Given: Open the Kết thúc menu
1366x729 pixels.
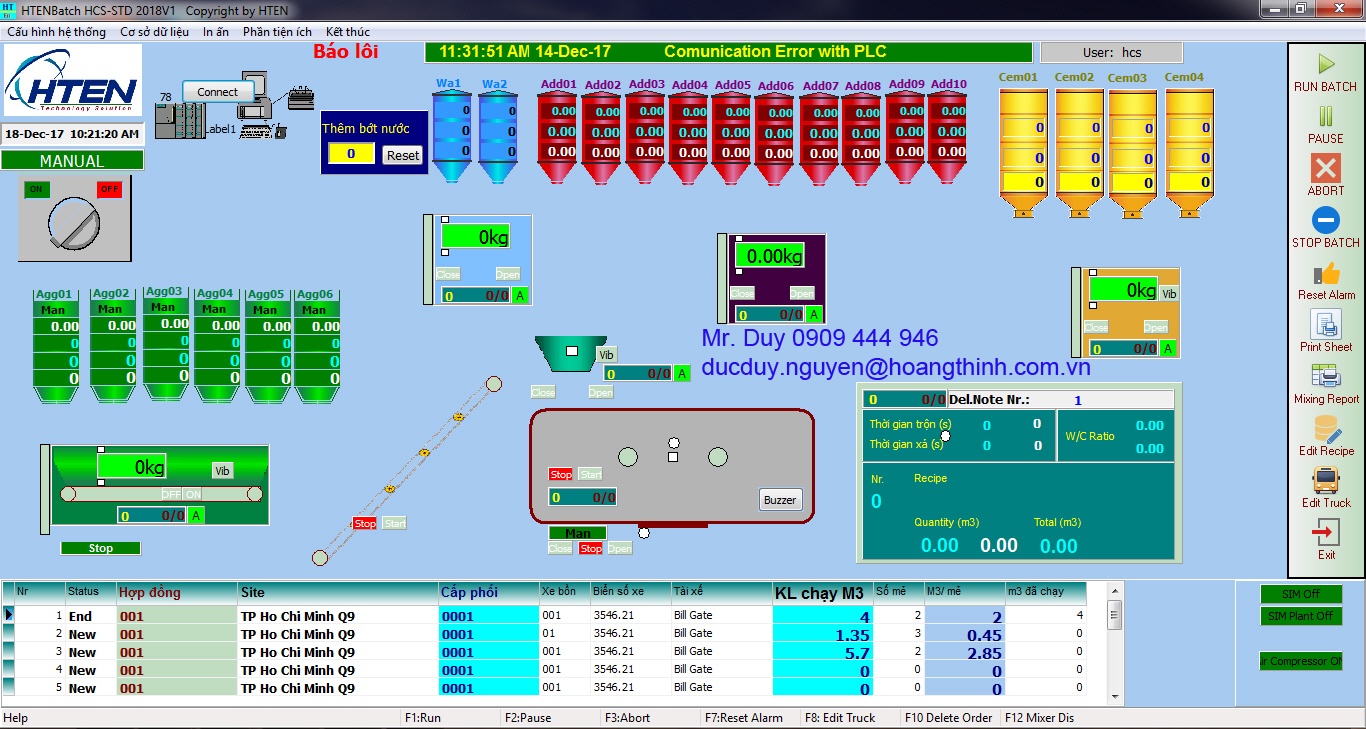Looking at the screenshot, I should 348,32.
